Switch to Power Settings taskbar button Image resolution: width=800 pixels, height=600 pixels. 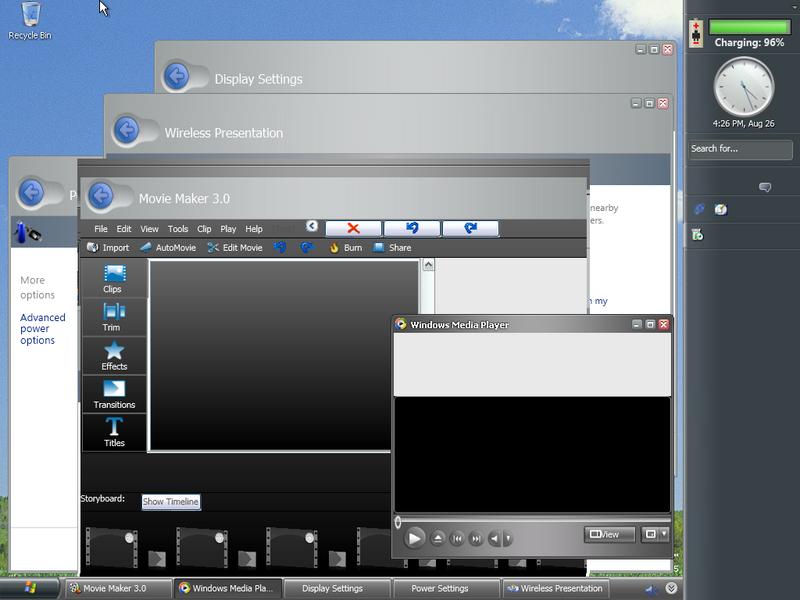tap(445, 588)
